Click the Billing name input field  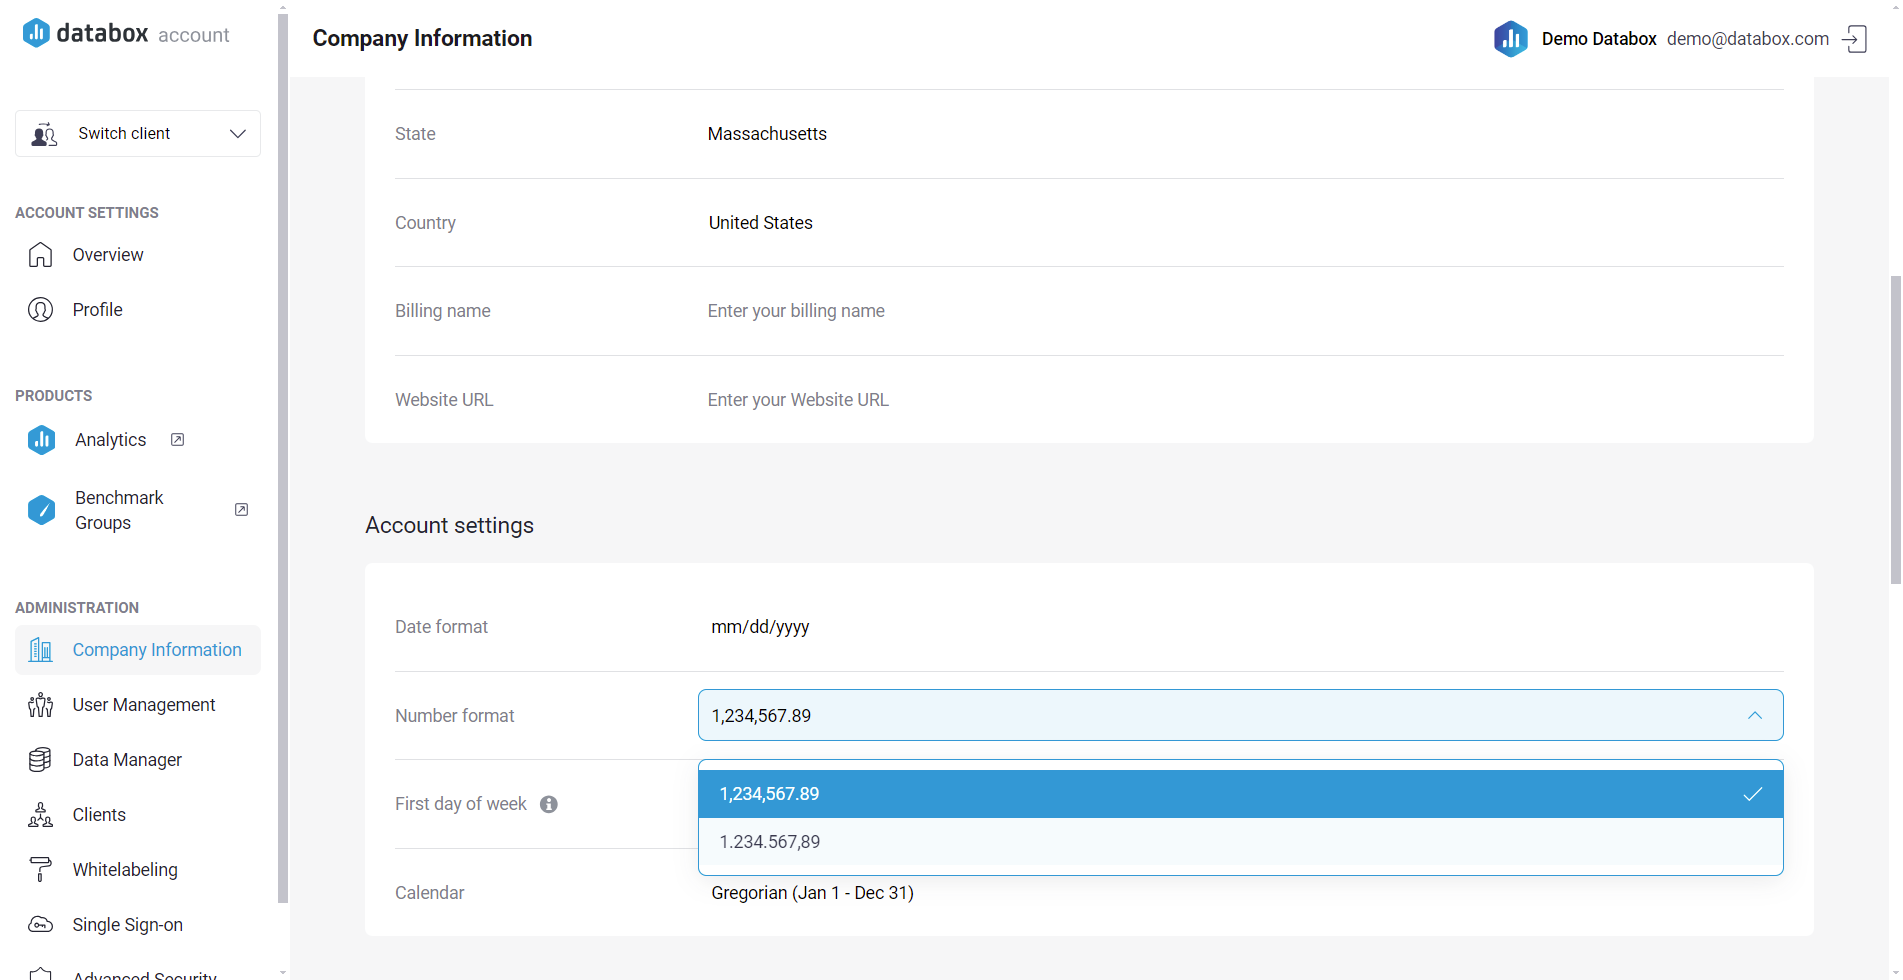pyautogui.click(x=1240, y=311)
